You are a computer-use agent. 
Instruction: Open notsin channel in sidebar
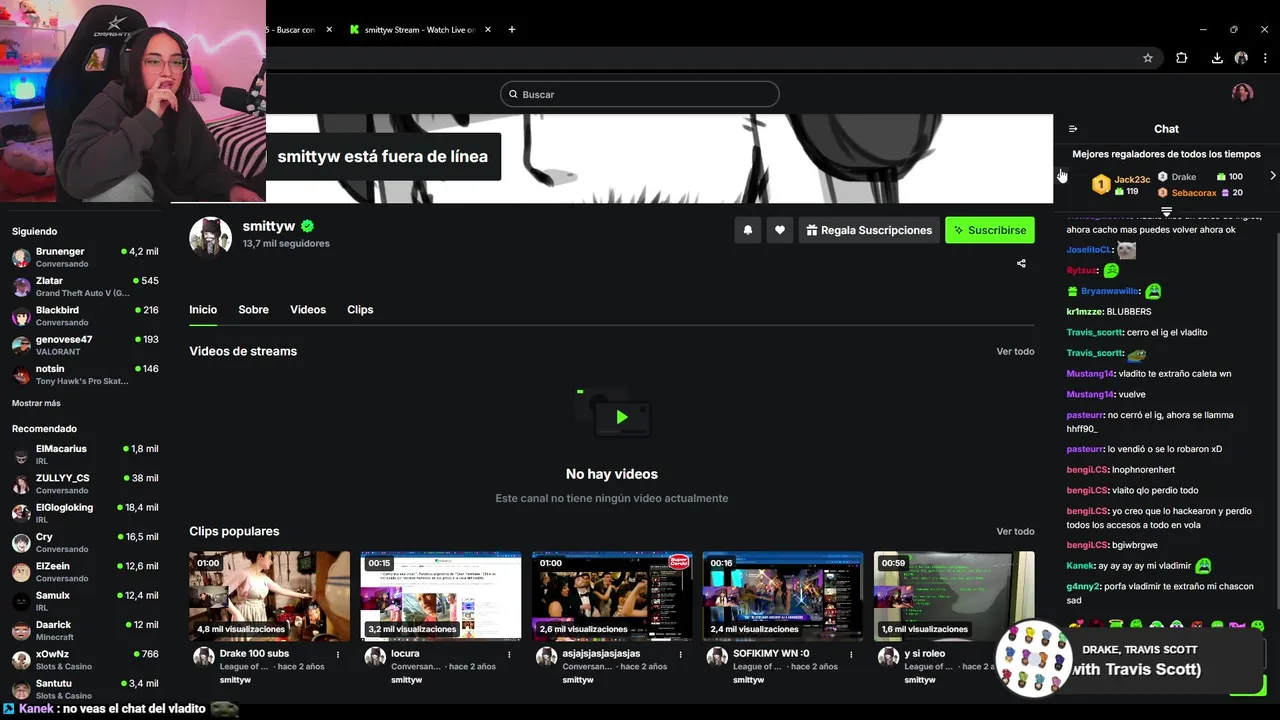(85, 375)
